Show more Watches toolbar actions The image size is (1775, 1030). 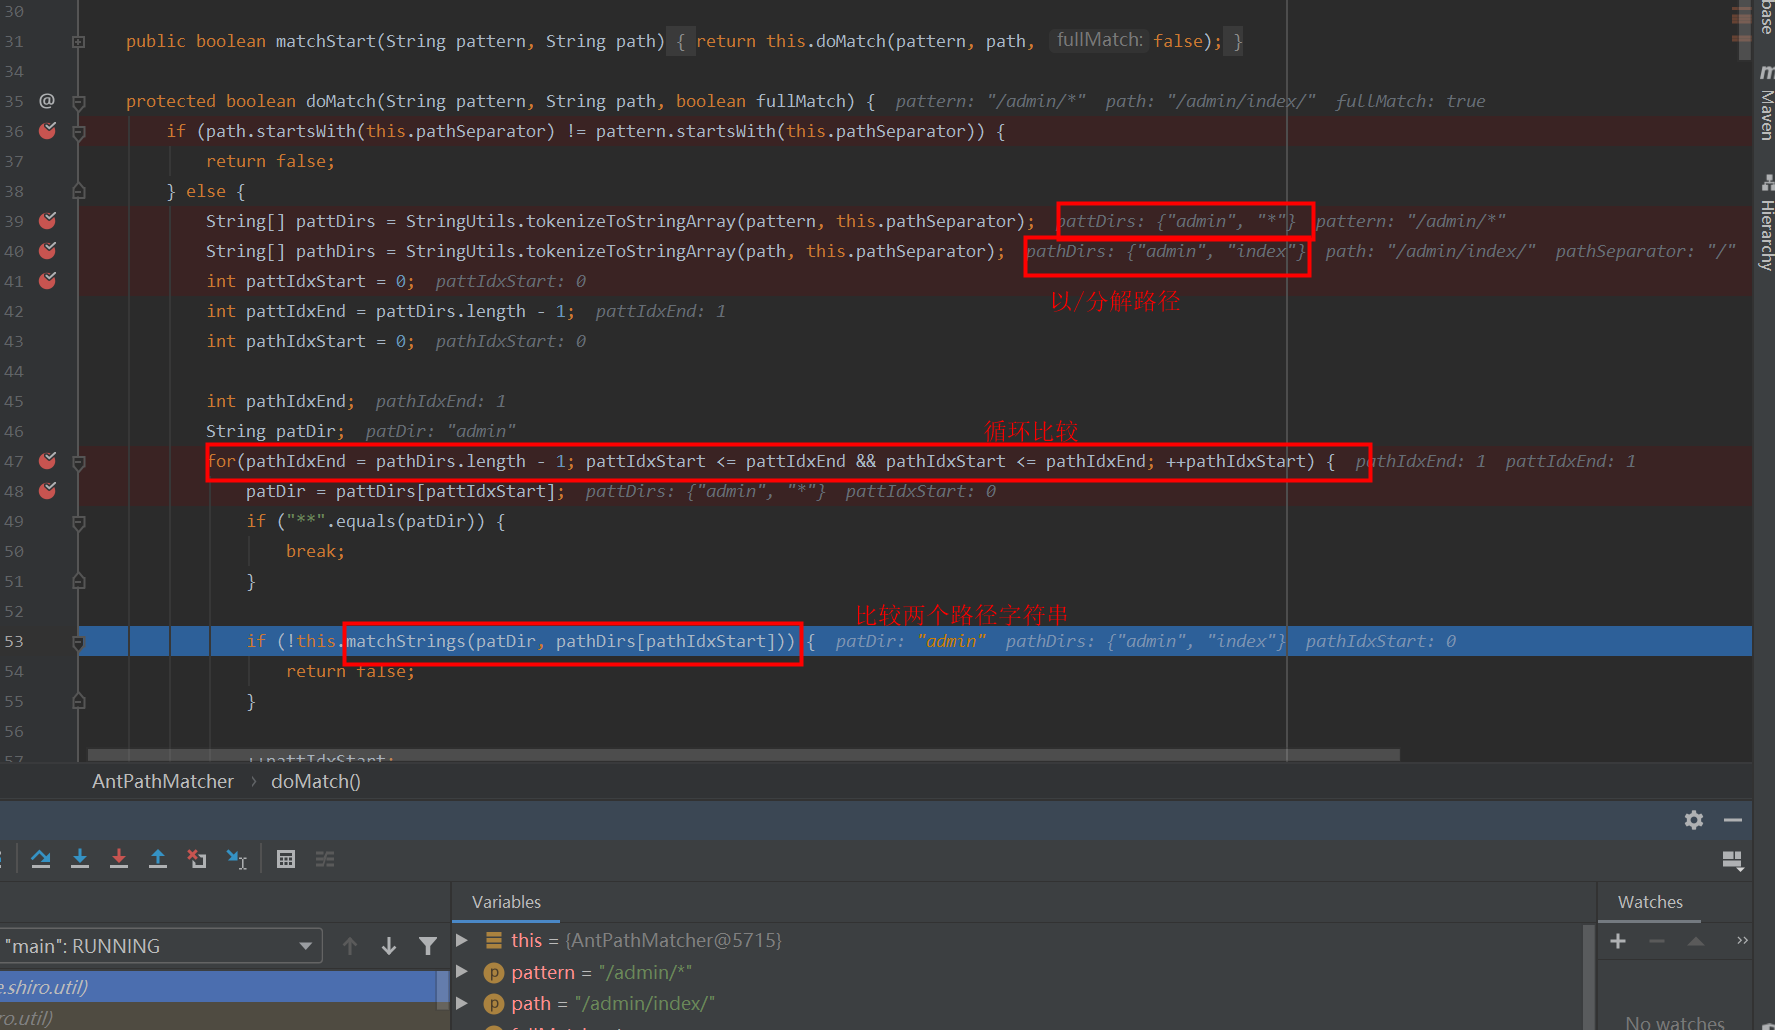click(1742, 941)
